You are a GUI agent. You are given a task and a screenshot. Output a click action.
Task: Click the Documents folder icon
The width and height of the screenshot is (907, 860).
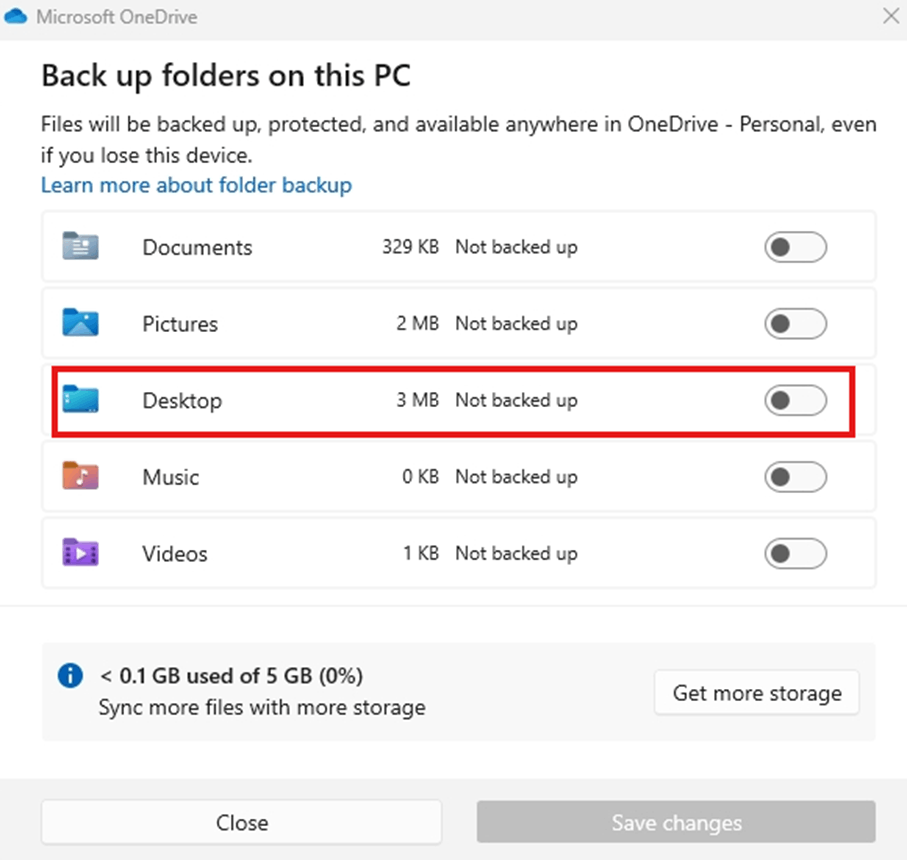click(80, 246)
